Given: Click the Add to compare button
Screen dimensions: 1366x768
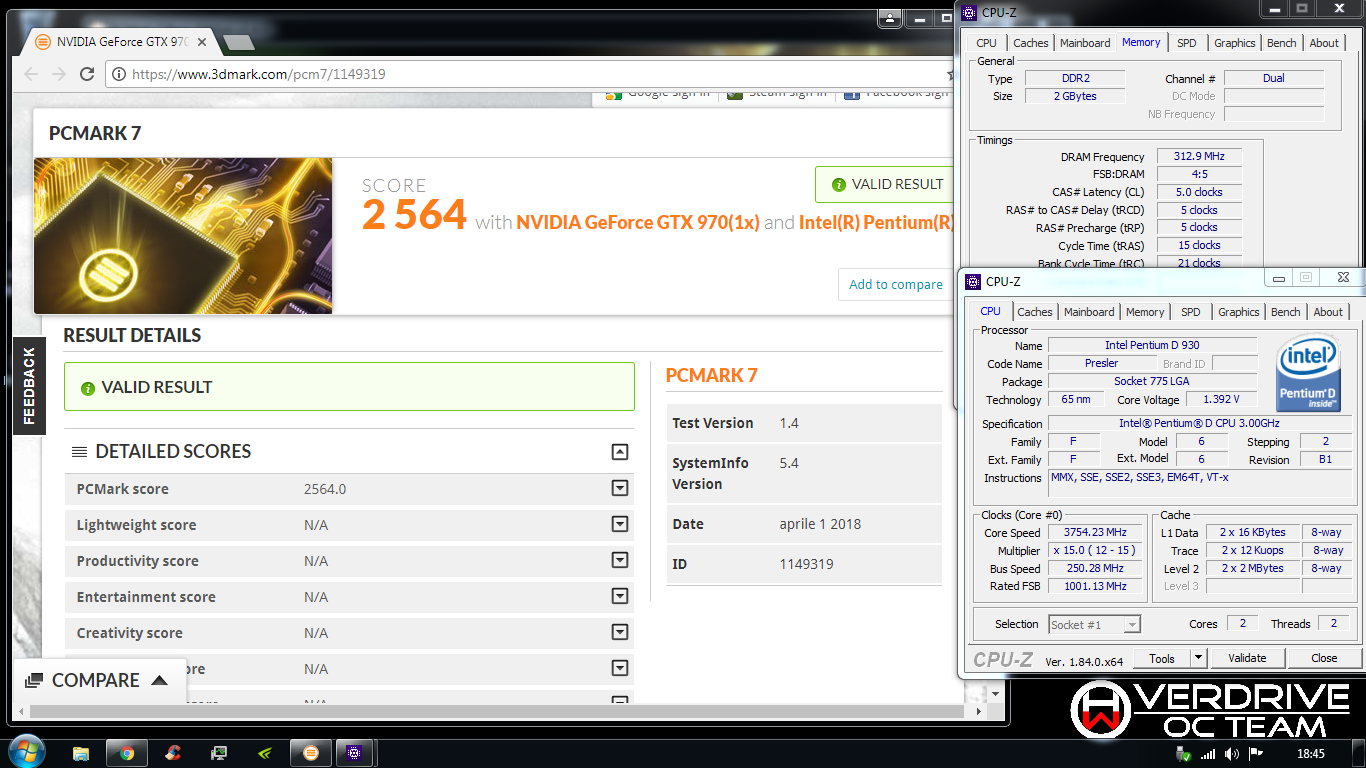Looking at the screenshot, I should pos(895,285).
